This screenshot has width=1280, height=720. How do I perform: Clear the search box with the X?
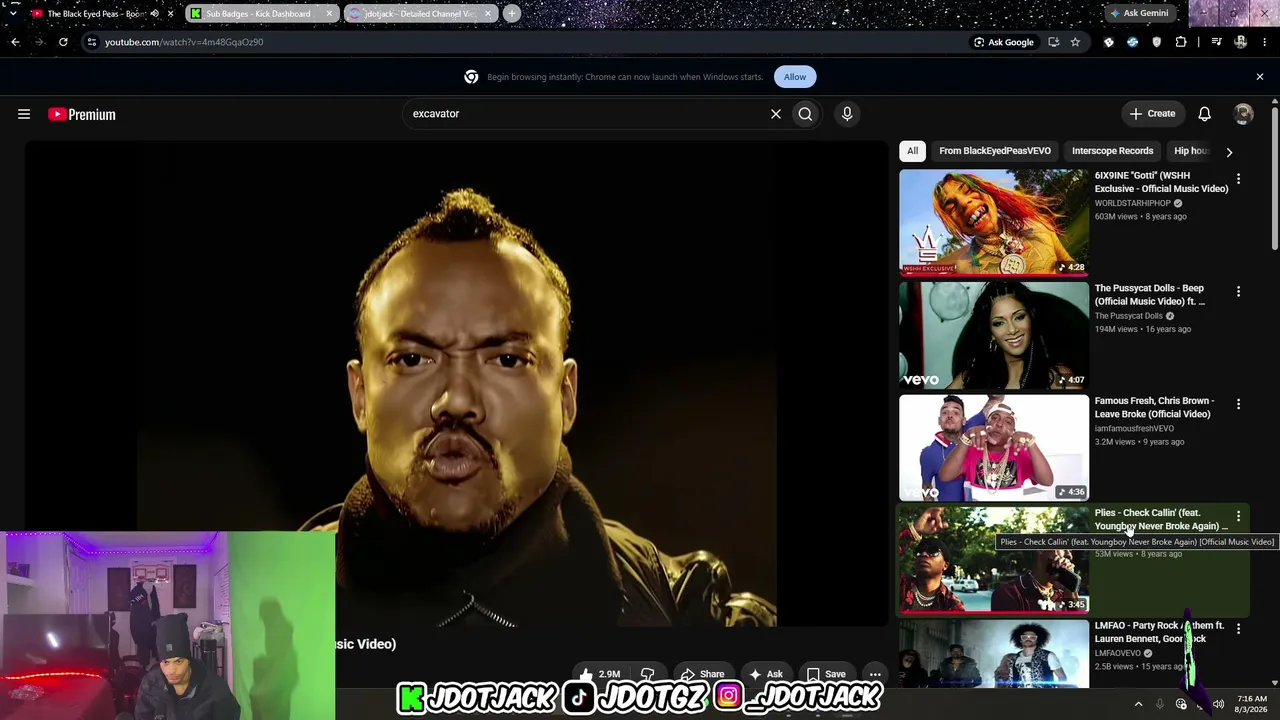click(775, 114)
